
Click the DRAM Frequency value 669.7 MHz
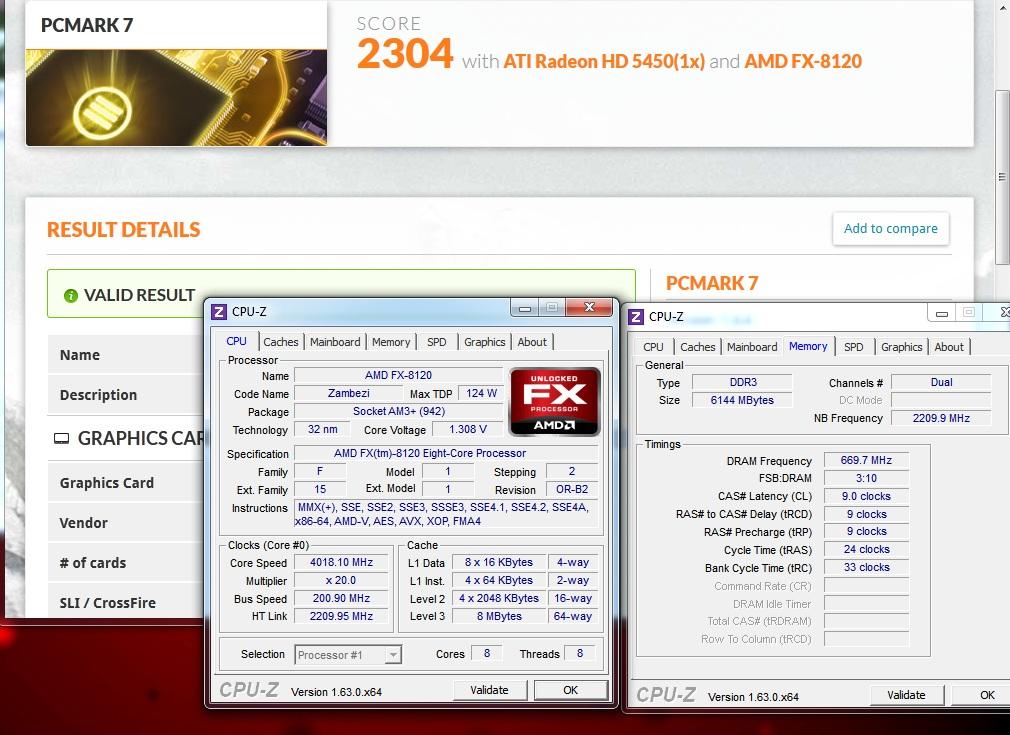[x=866, y=461]
